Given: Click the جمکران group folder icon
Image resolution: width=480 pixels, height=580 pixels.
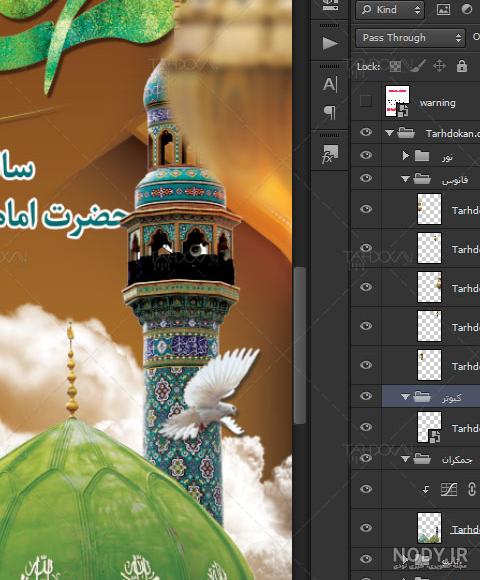Looking at the screenshot, I should (x=422, y=459).
